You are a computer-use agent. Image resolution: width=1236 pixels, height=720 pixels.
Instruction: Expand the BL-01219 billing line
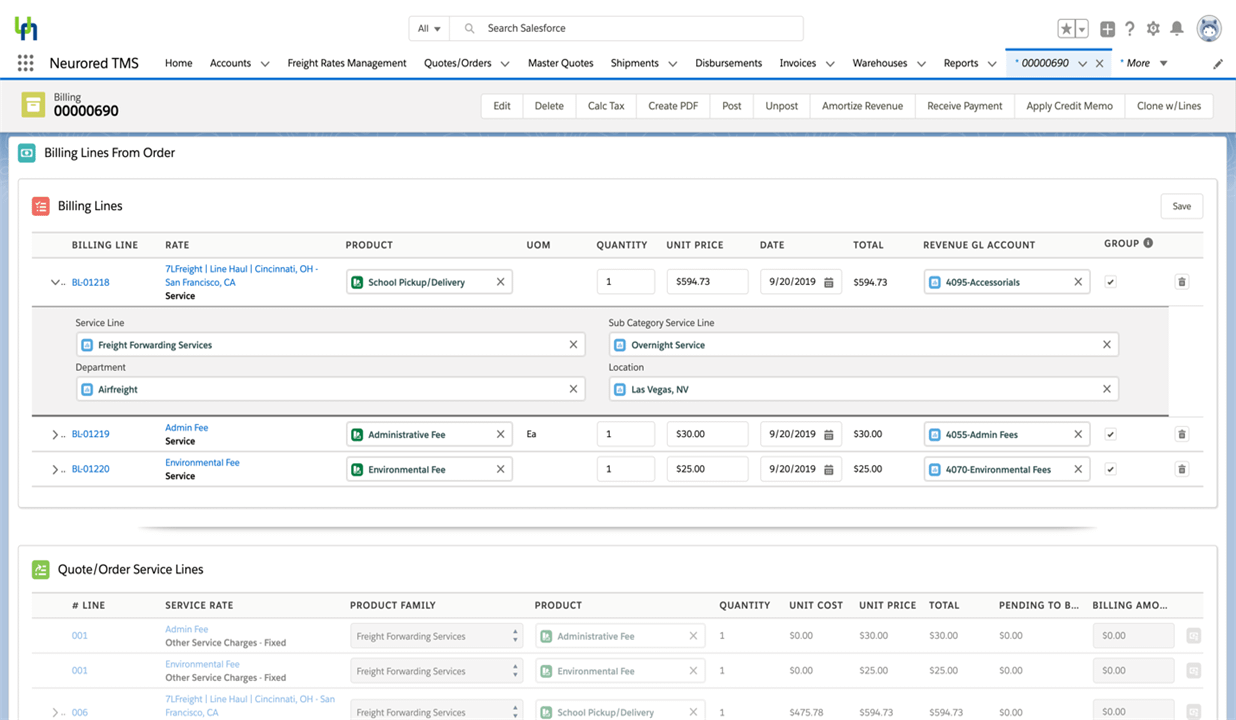[x=56, y=434]
